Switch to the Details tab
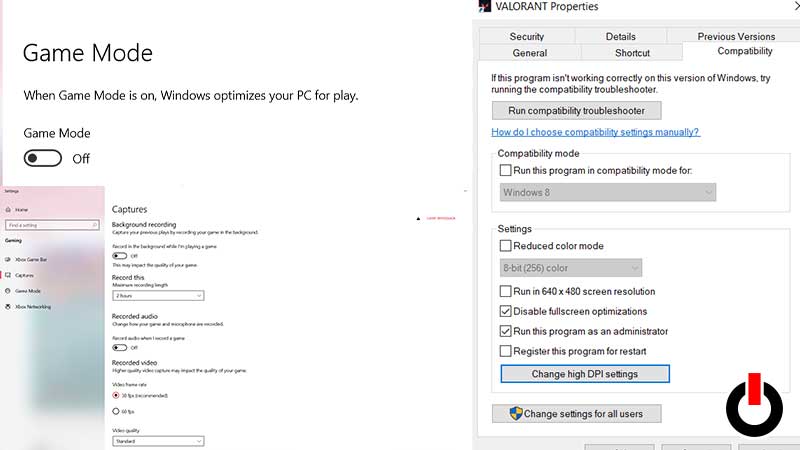 (x=620, y=36)
